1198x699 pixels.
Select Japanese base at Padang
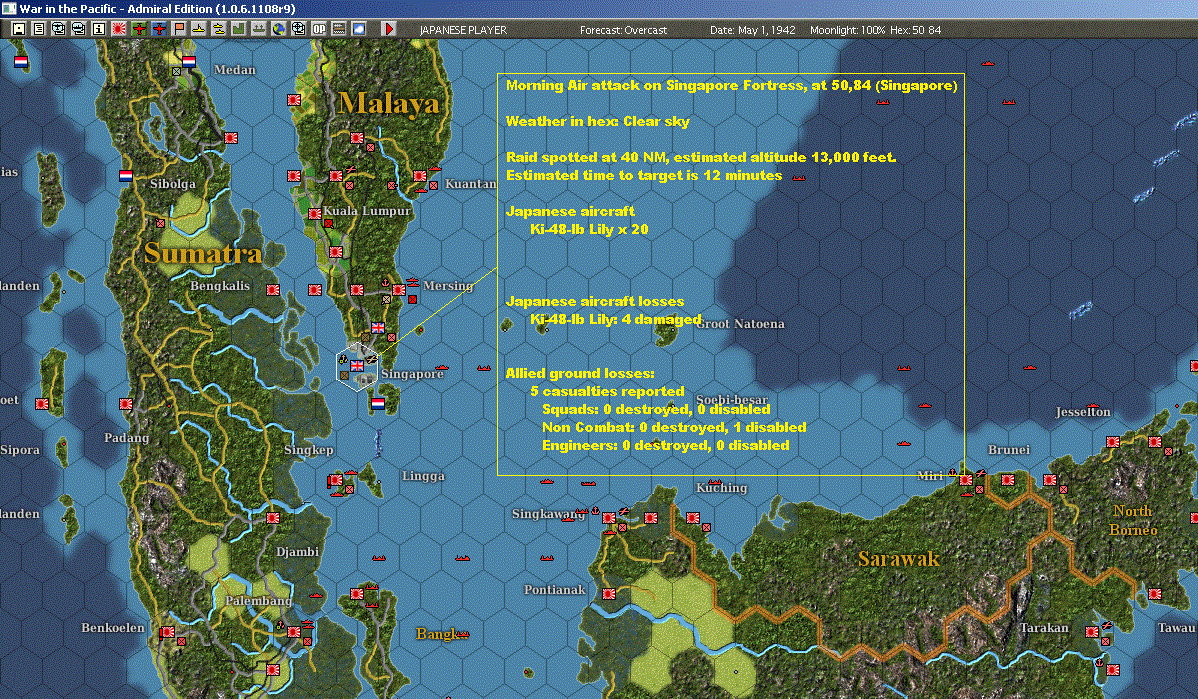tap(126, 403)
